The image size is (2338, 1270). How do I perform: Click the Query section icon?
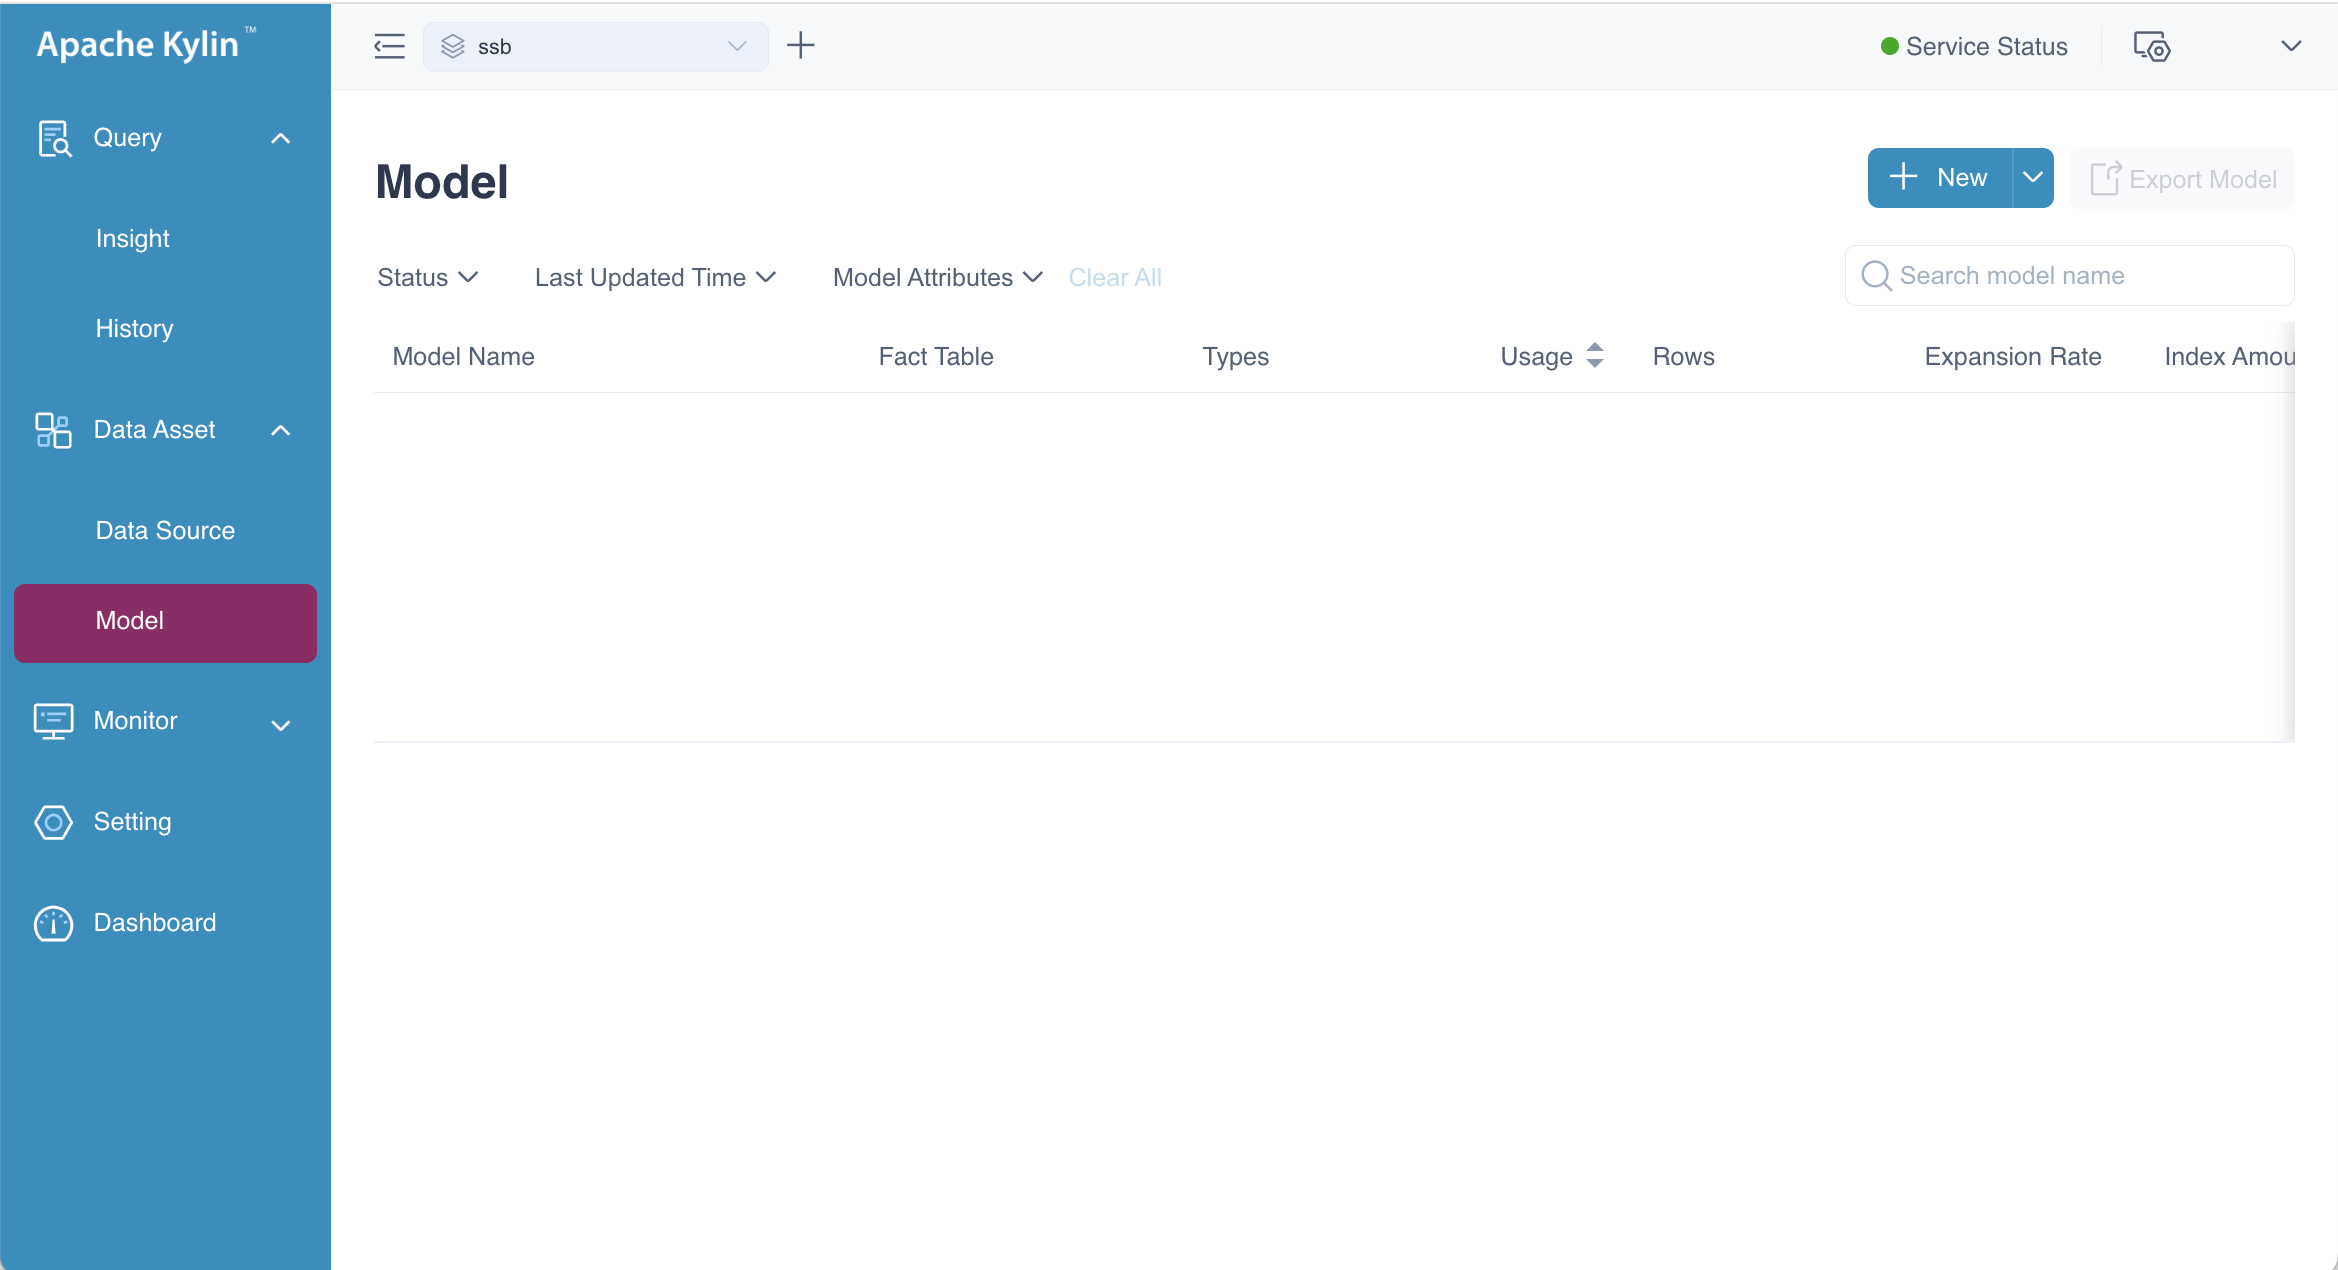tap(54, 138)
